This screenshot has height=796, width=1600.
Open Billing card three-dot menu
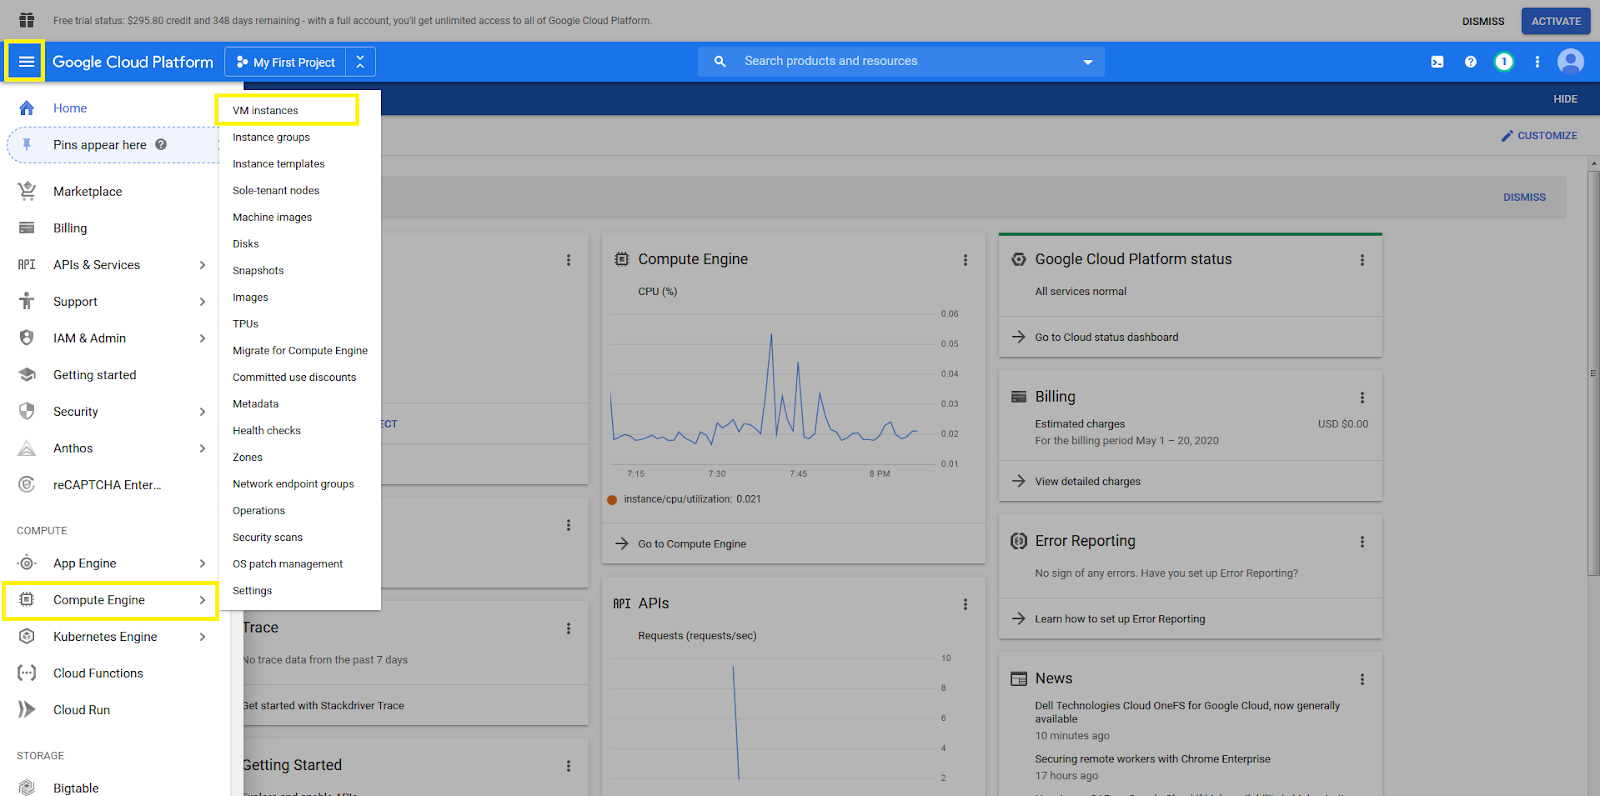1362,397
